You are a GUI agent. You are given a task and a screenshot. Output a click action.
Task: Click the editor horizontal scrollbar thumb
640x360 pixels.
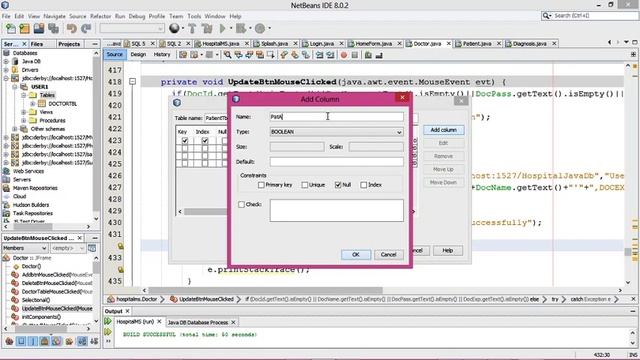coord(265,290)
